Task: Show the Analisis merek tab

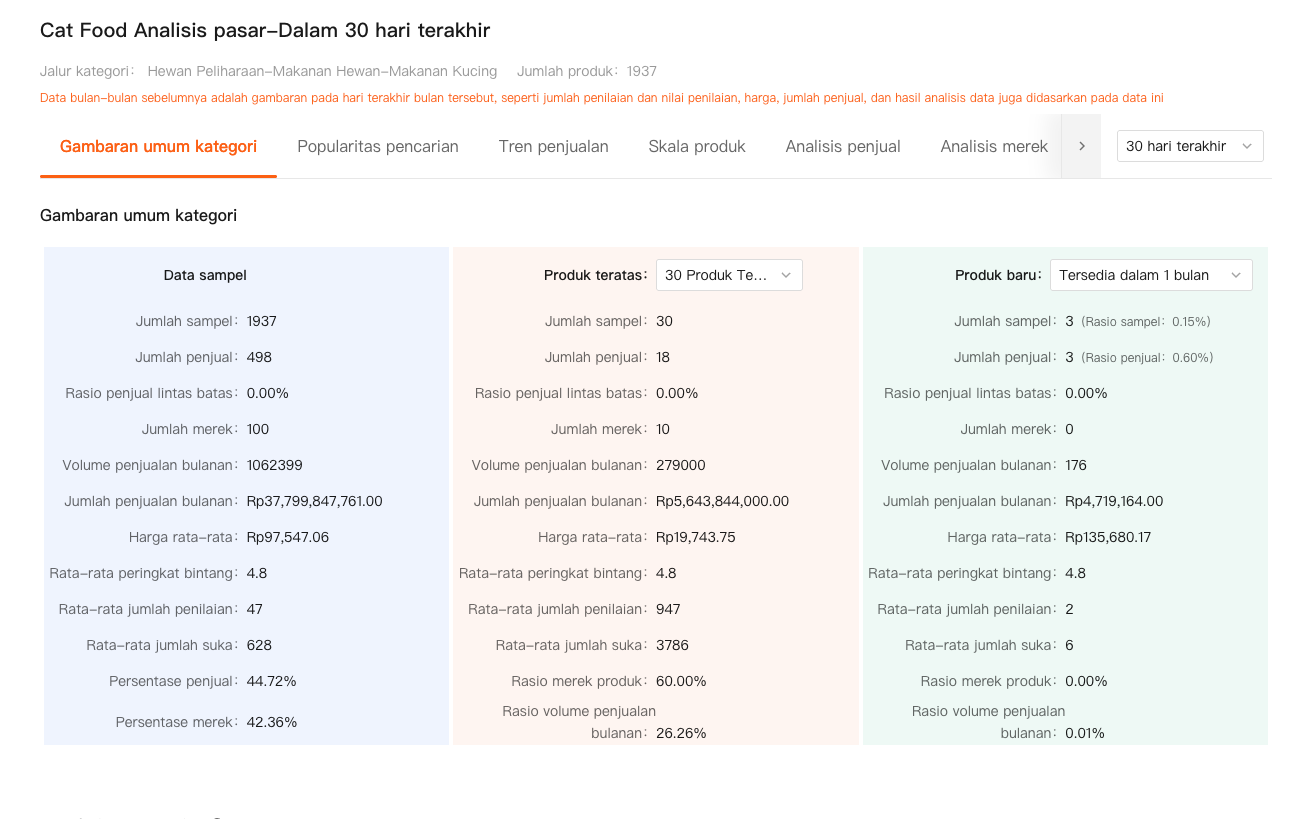Action: pos(993,146)
